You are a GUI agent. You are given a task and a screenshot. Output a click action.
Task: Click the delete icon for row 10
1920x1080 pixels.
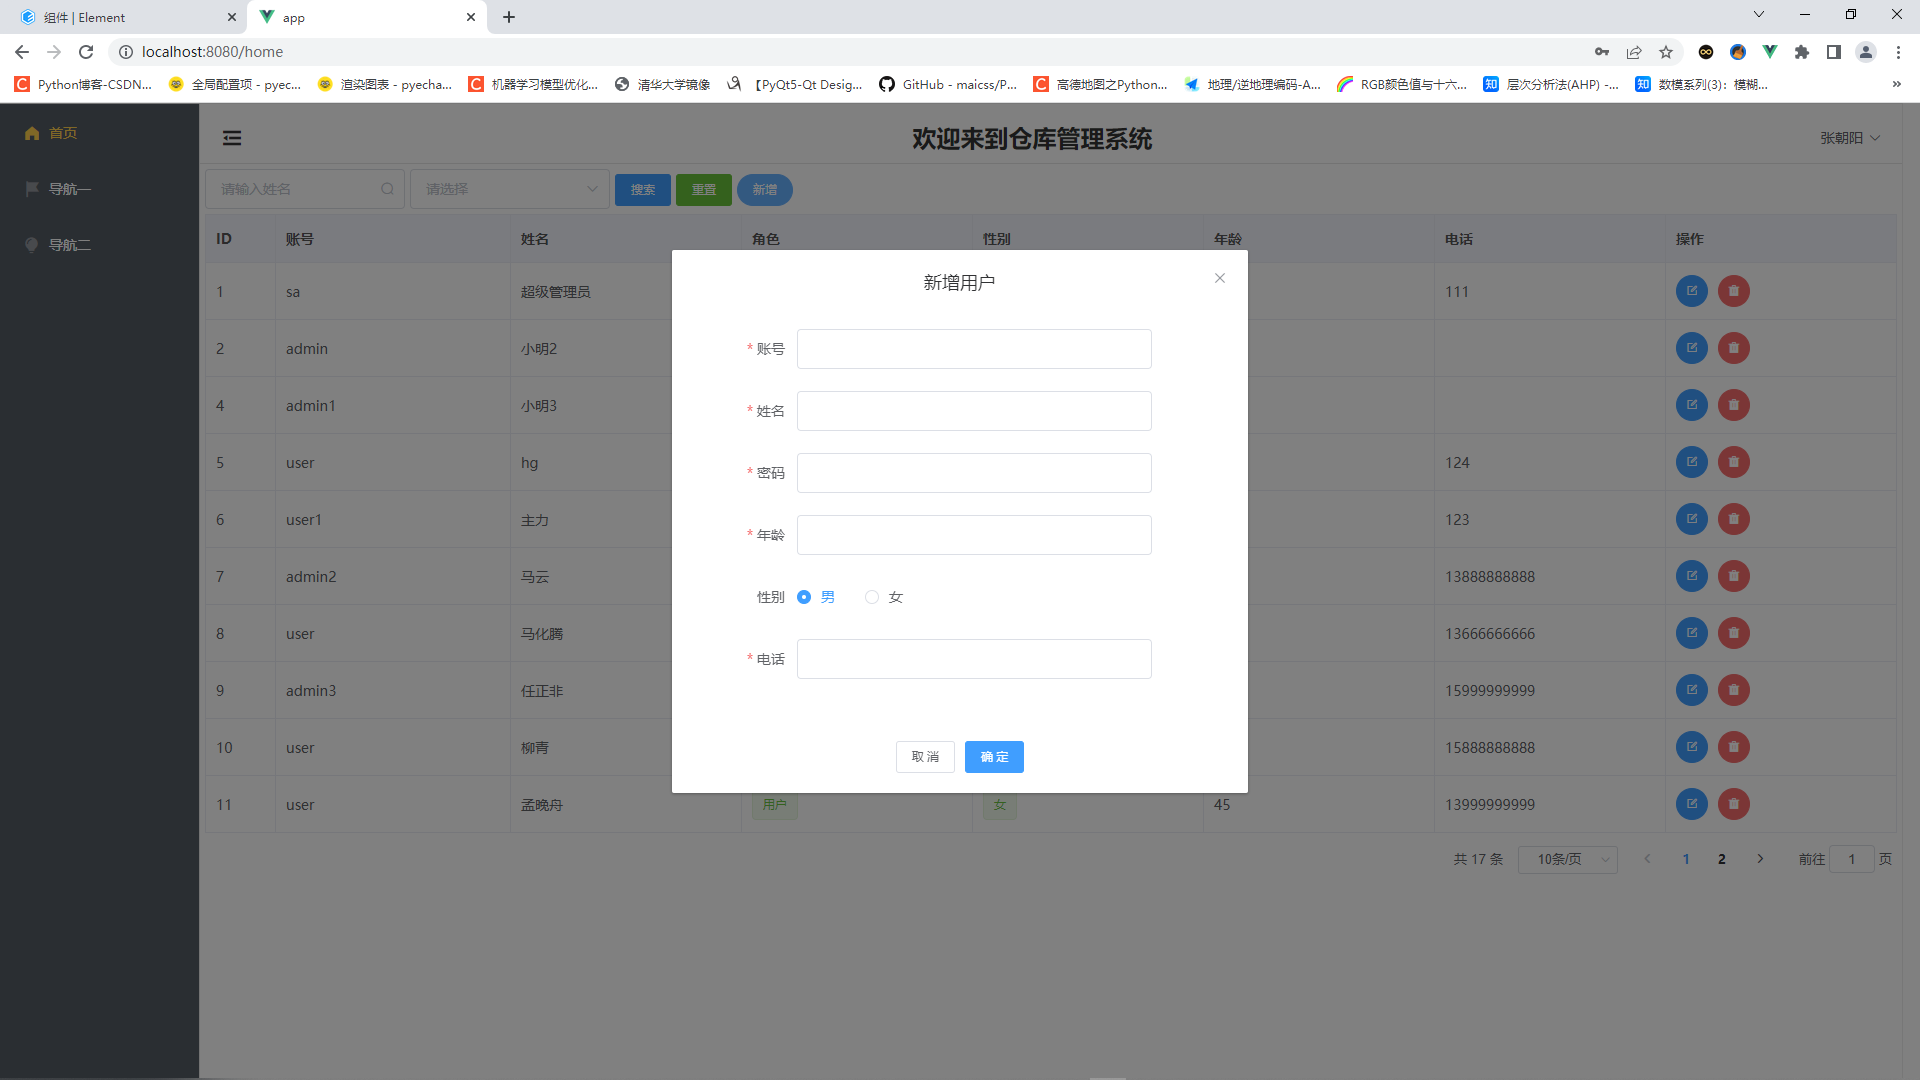(x=1733, y=746)
